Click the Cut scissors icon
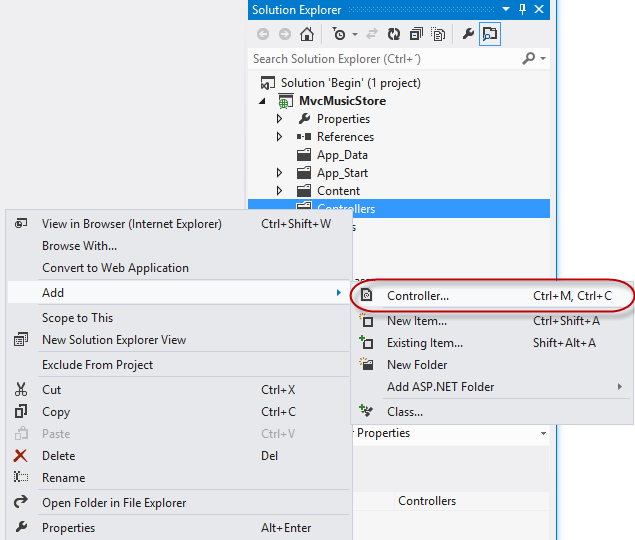 point(21,390)
